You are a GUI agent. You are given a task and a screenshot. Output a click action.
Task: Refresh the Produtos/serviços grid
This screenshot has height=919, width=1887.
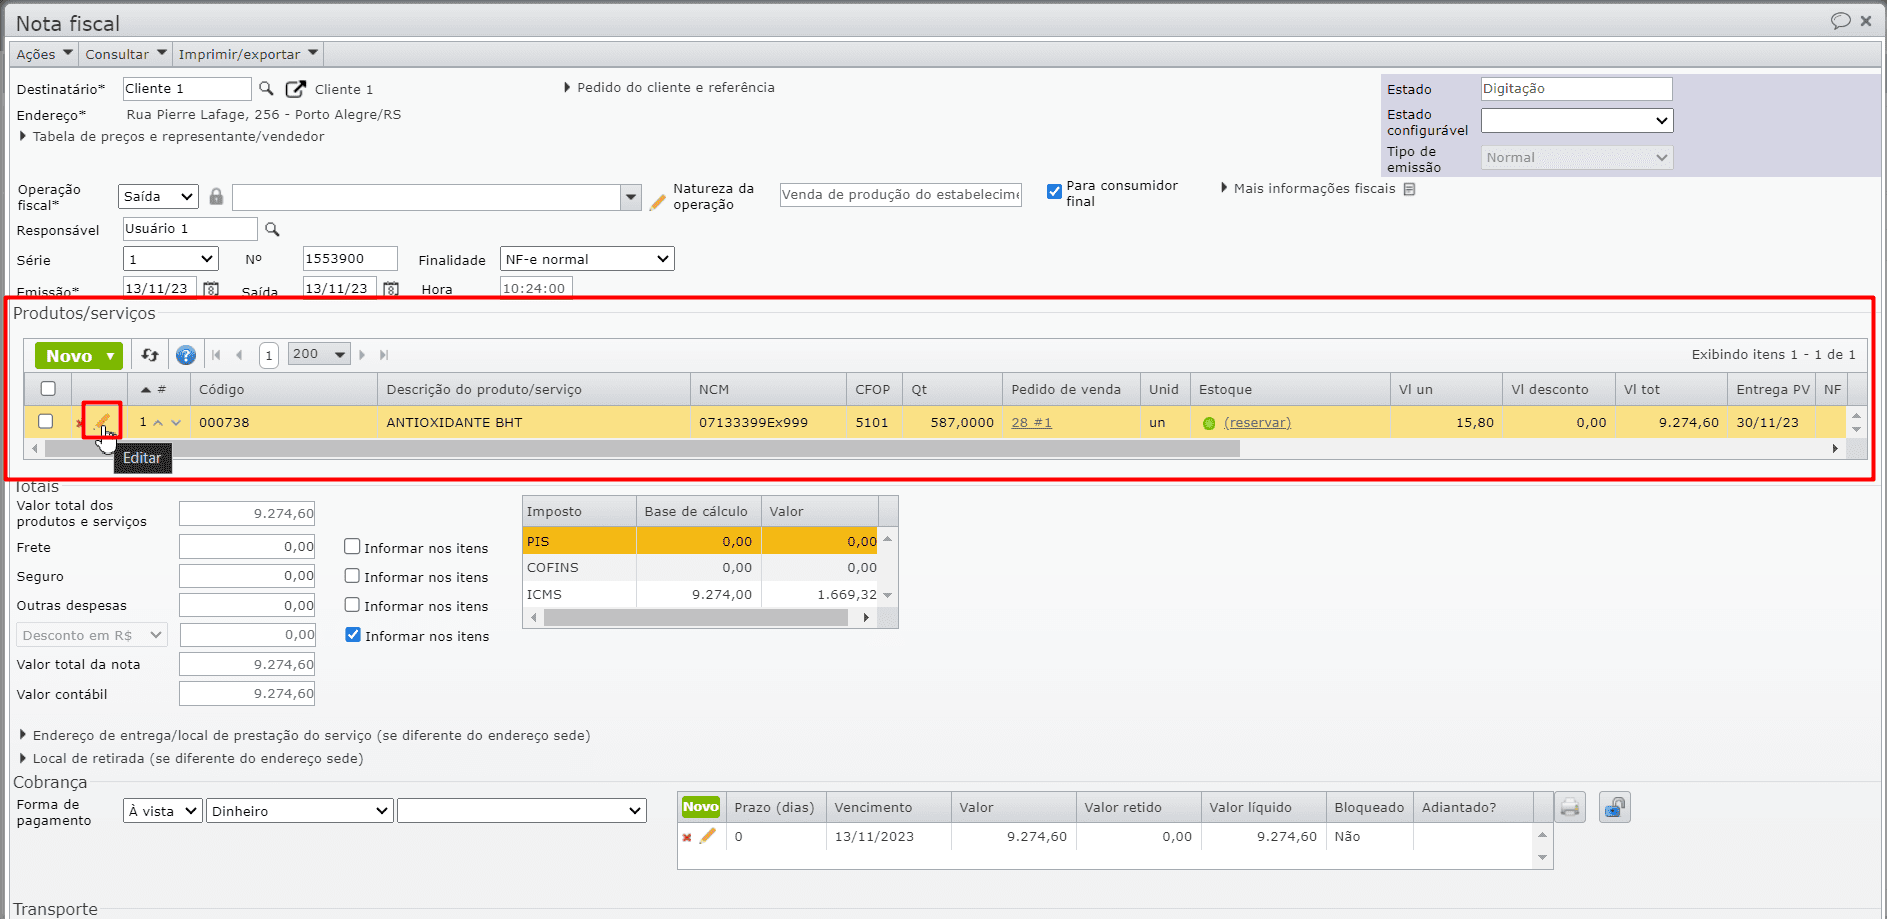point(150,355)
